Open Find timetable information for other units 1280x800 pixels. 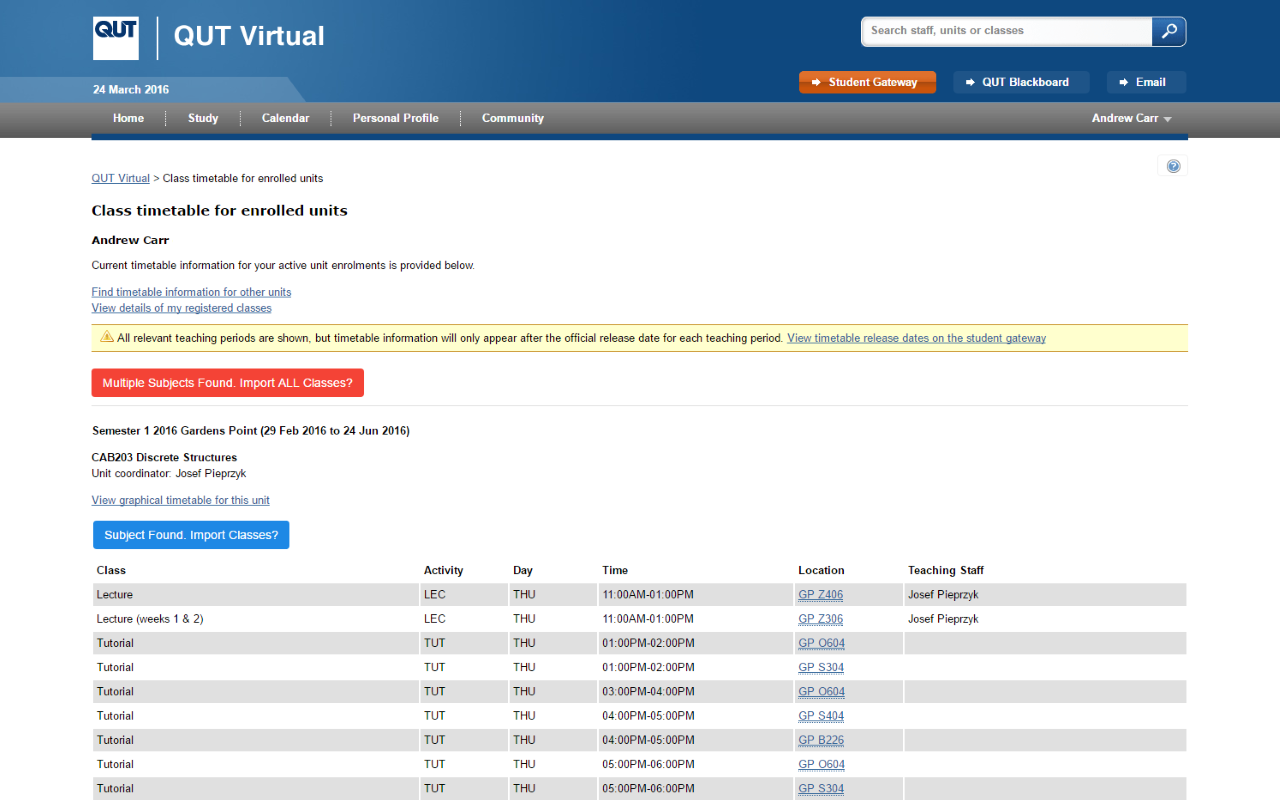(191, 292)
